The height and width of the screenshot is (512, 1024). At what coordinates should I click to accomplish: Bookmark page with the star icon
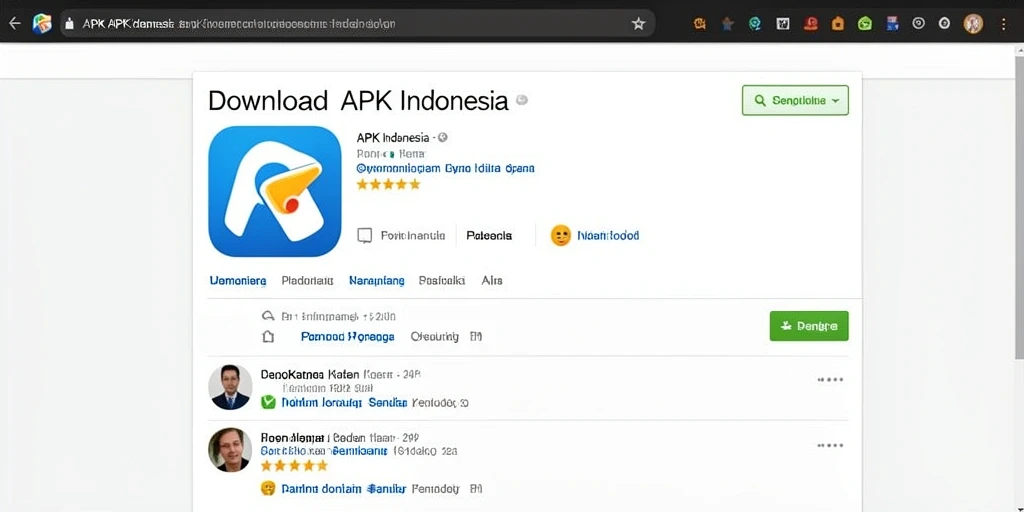[638, 24]
